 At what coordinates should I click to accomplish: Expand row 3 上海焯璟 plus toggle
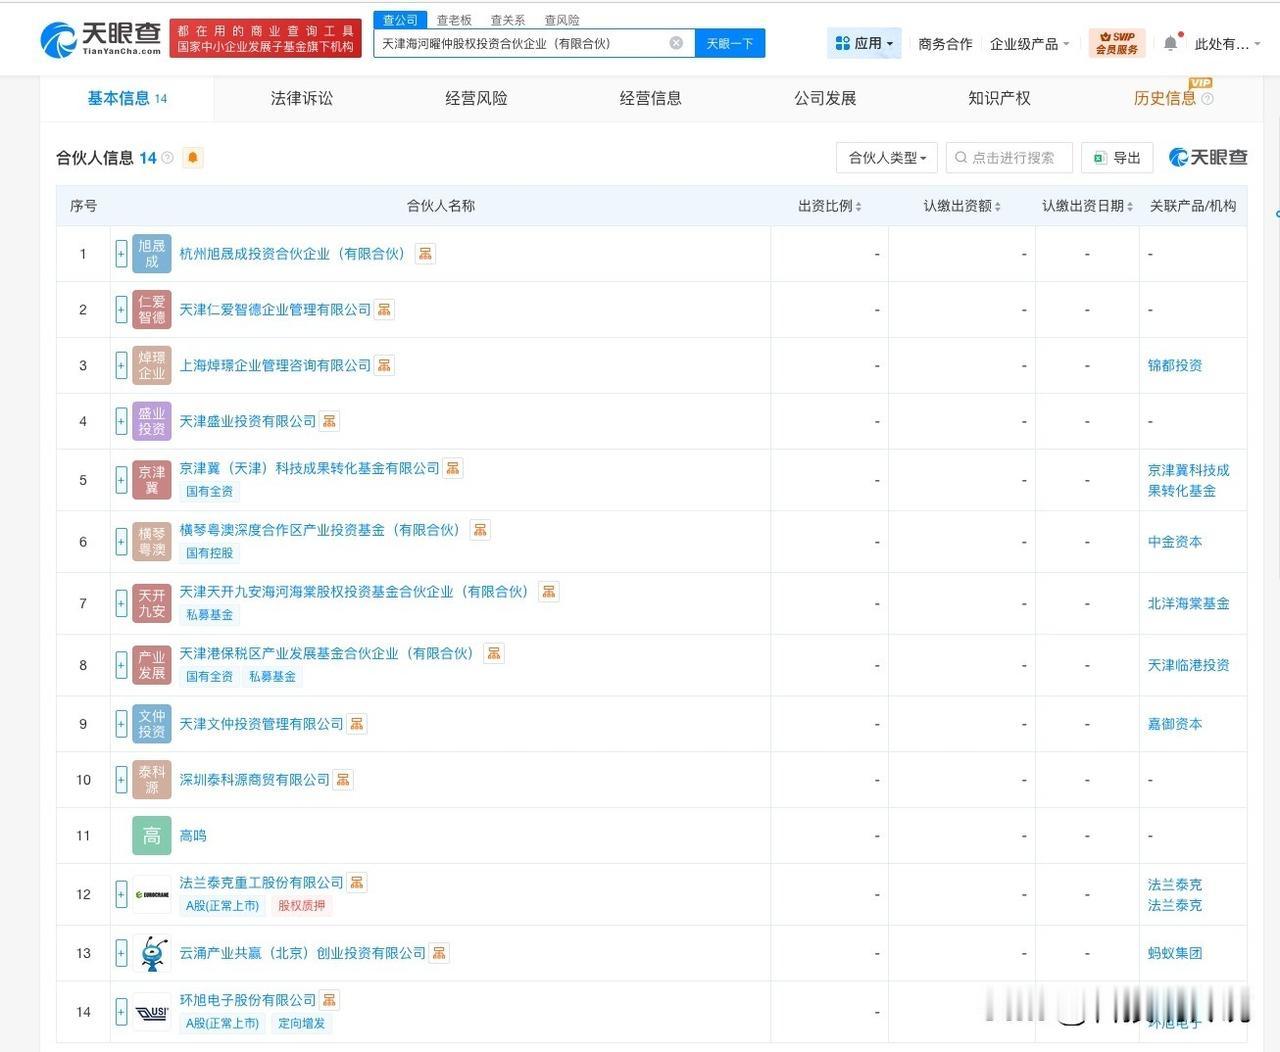pyautogui.click(x=121, y=366)
